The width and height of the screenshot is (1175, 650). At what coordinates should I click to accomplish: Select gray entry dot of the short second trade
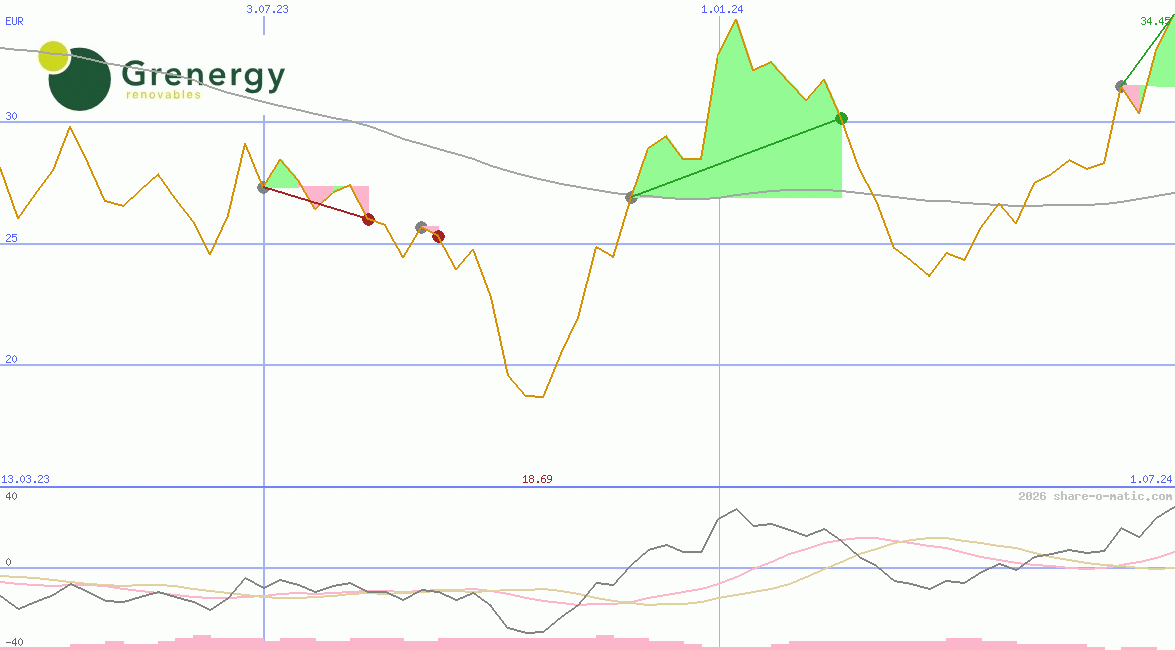tap(421, 228)
